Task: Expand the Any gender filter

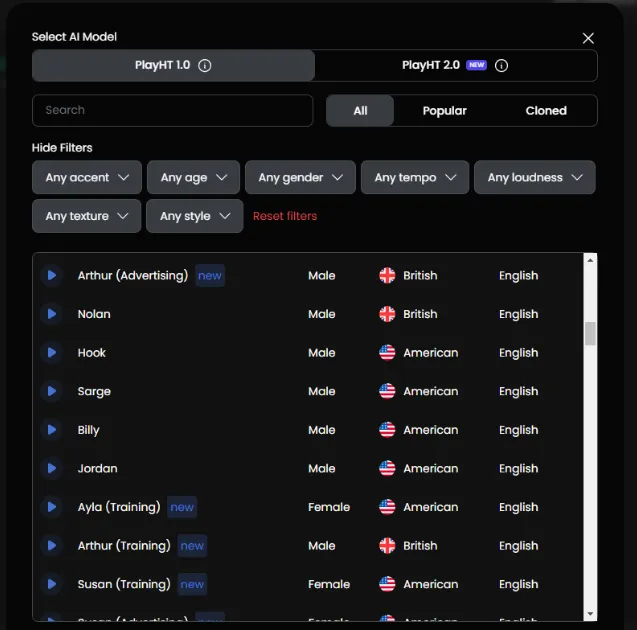Action: (x=300, y=177)
